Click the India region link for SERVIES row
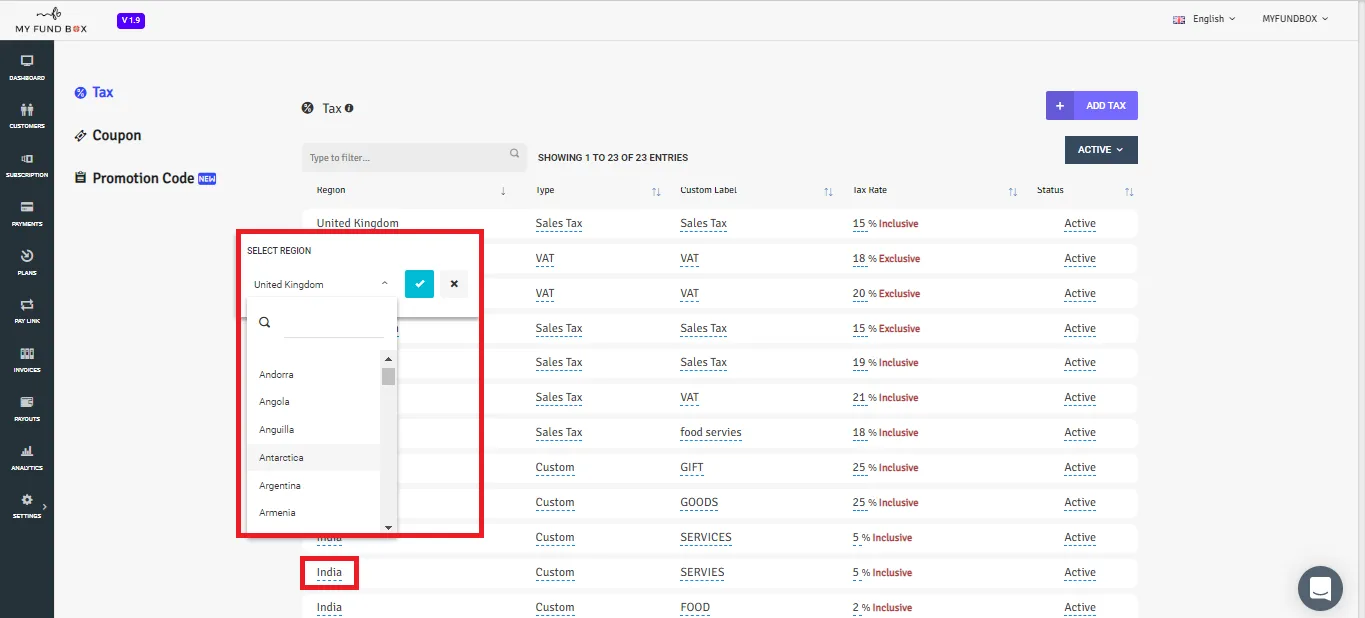 click(329, 573)
